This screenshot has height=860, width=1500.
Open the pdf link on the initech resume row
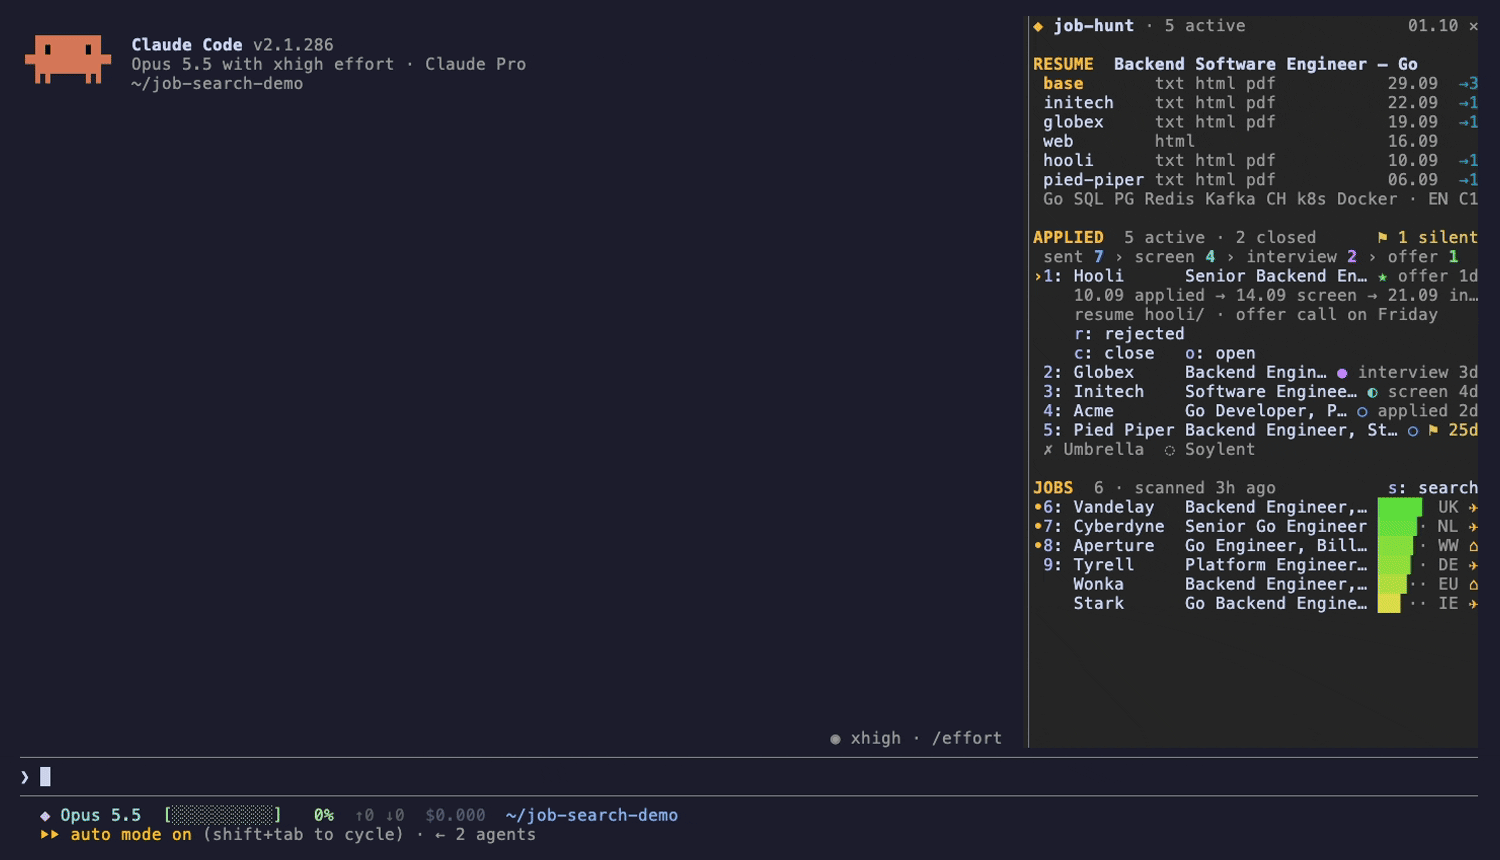pyautogui.click(x=1261, y=103)
